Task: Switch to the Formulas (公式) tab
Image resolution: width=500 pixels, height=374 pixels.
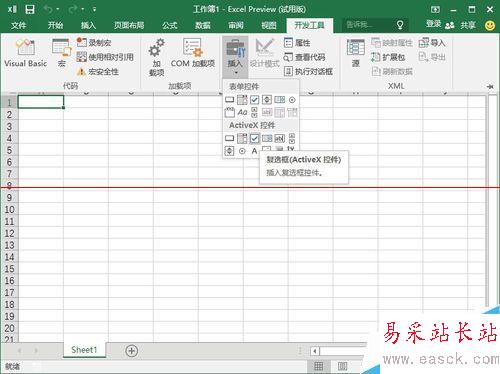Action: tap(170, 25)
